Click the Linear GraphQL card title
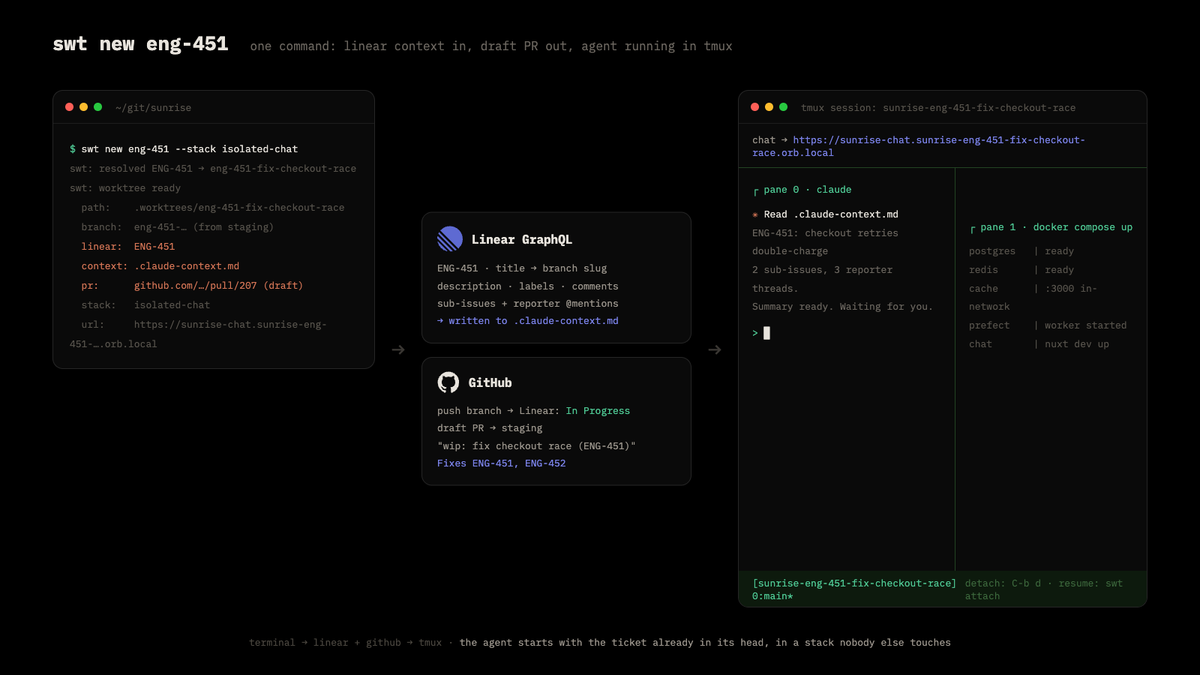 521,240
